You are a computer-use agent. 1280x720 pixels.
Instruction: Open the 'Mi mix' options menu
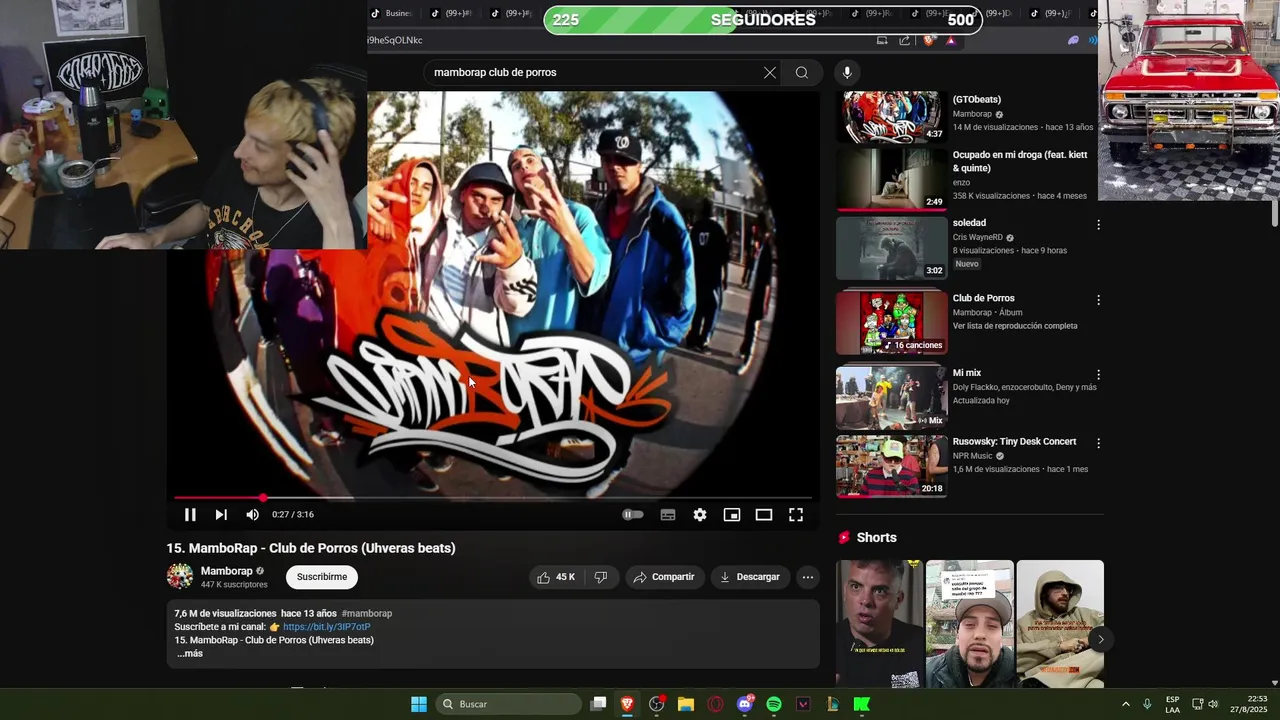[1098, 375]
